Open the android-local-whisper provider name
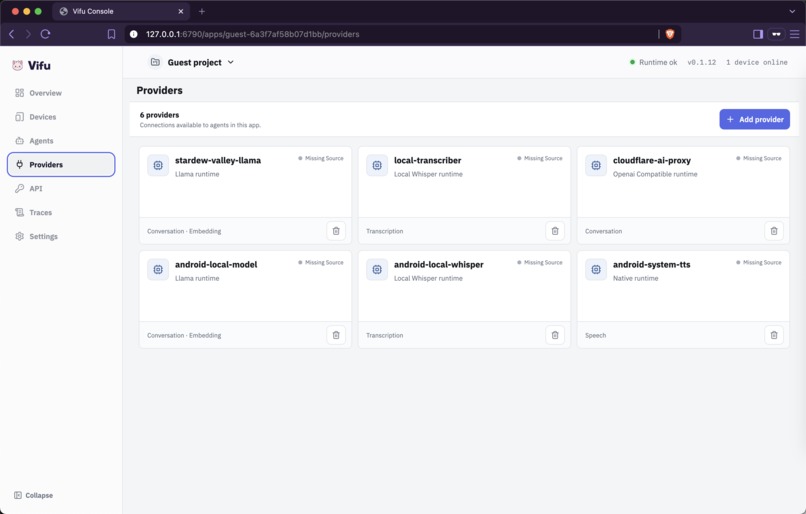 pyautogui.click(x=438, y=265)
